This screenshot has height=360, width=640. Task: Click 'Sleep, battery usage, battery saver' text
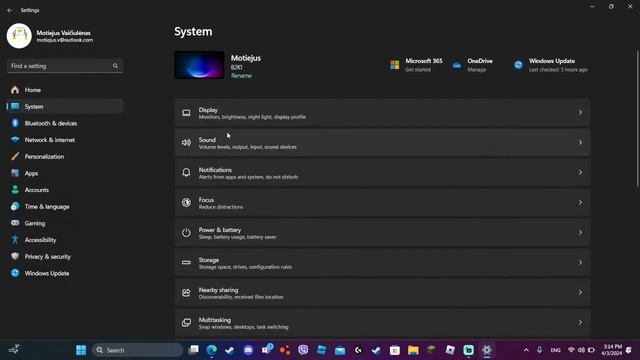pyautogui.click(x=238, y=237)
